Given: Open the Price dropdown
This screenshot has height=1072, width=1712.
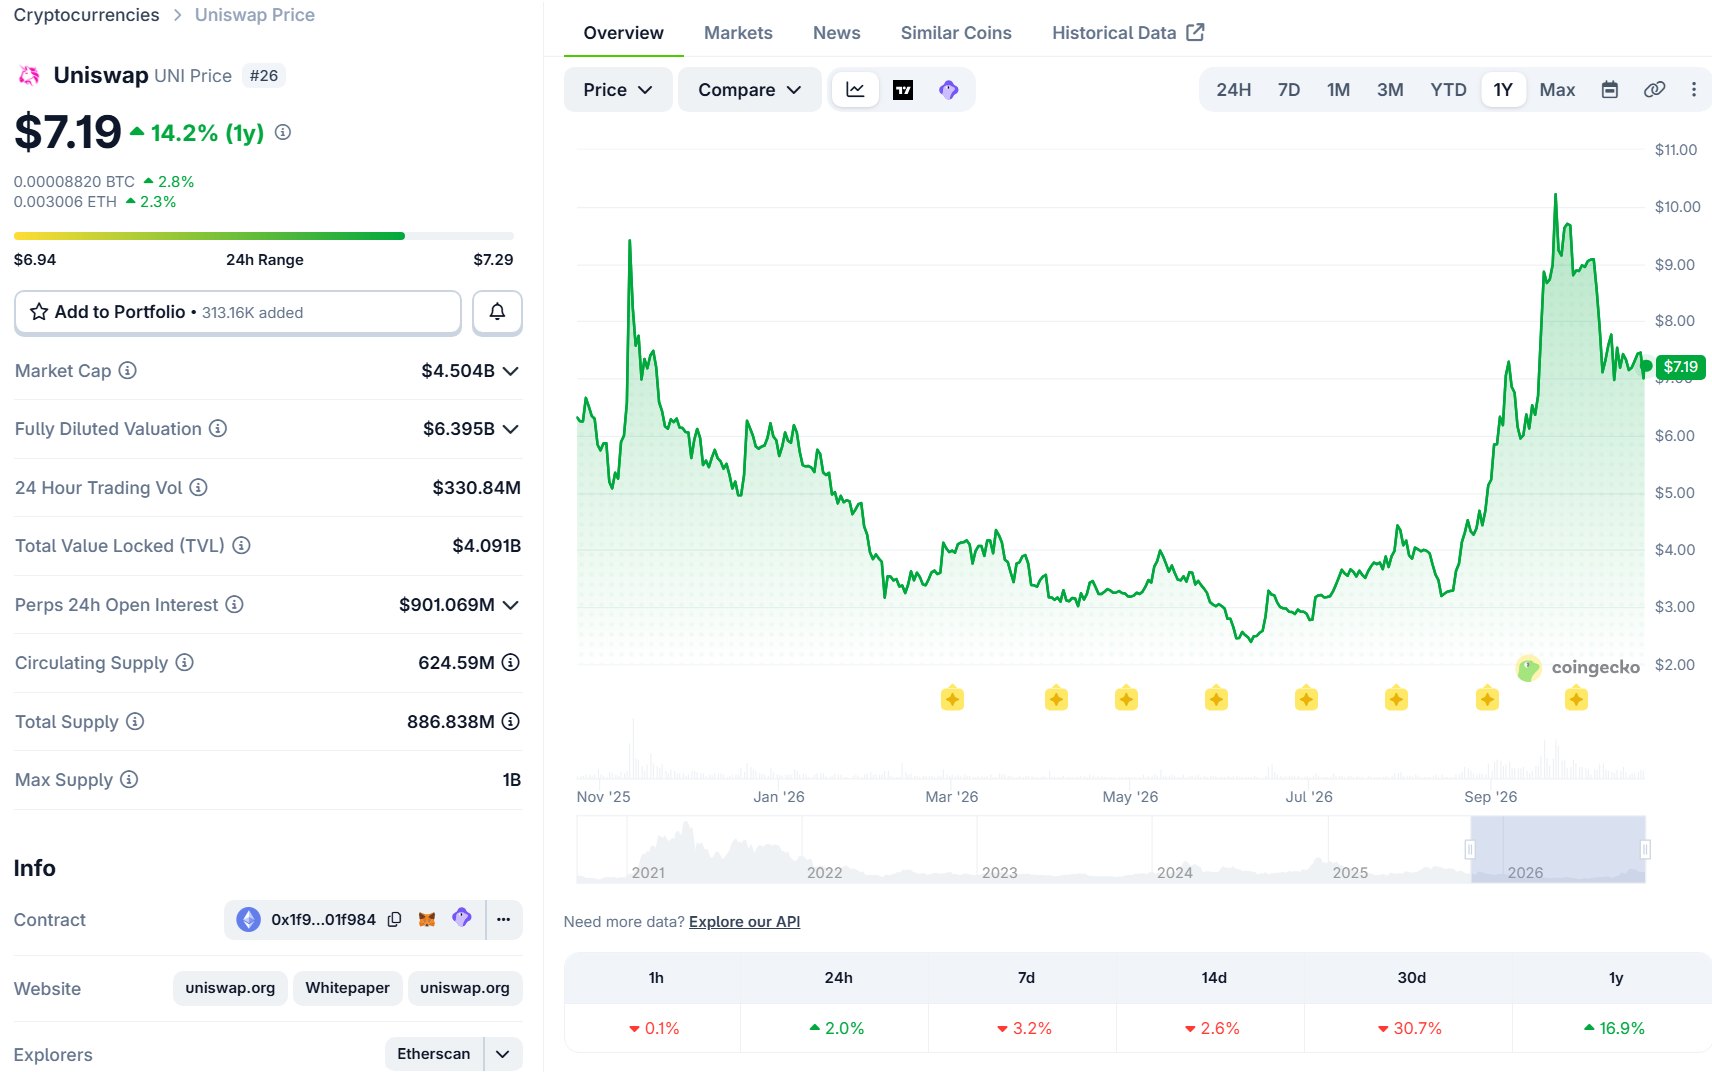Looking at the screenshot, I should (618, 90).
